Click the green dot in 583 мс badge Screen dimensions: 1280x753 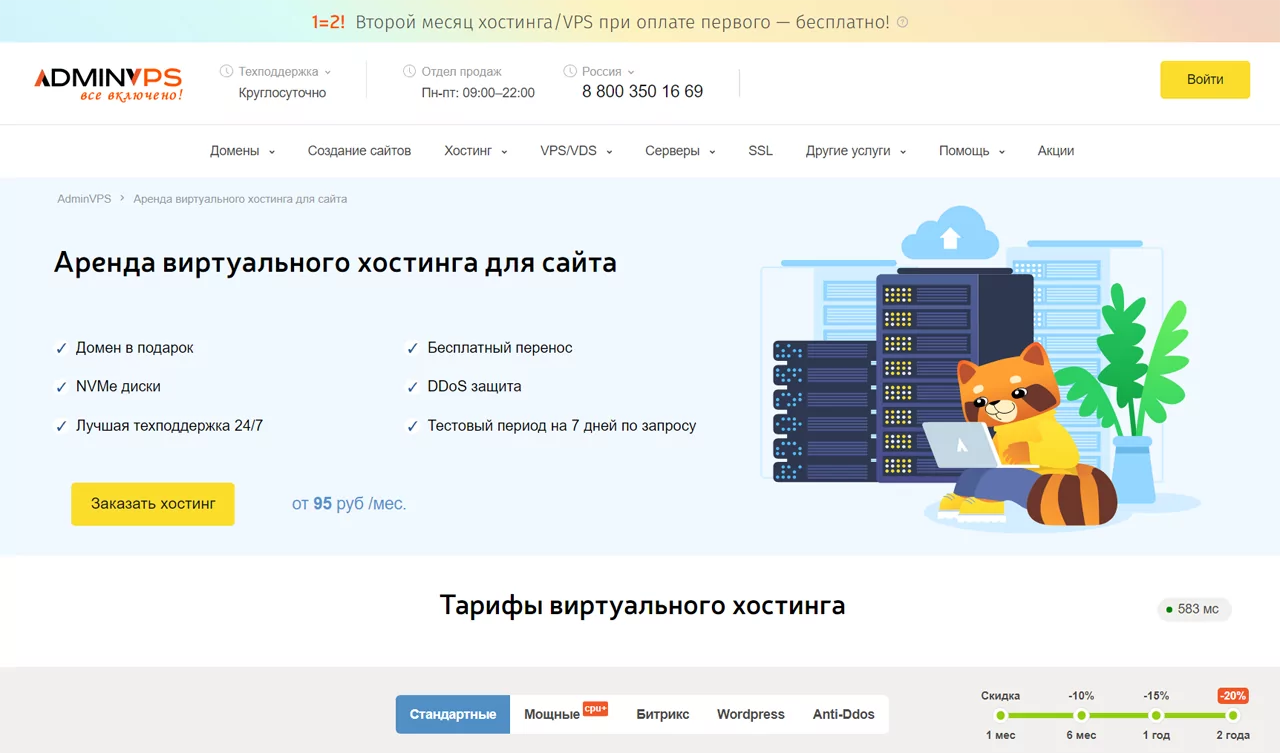(1169, 609)
